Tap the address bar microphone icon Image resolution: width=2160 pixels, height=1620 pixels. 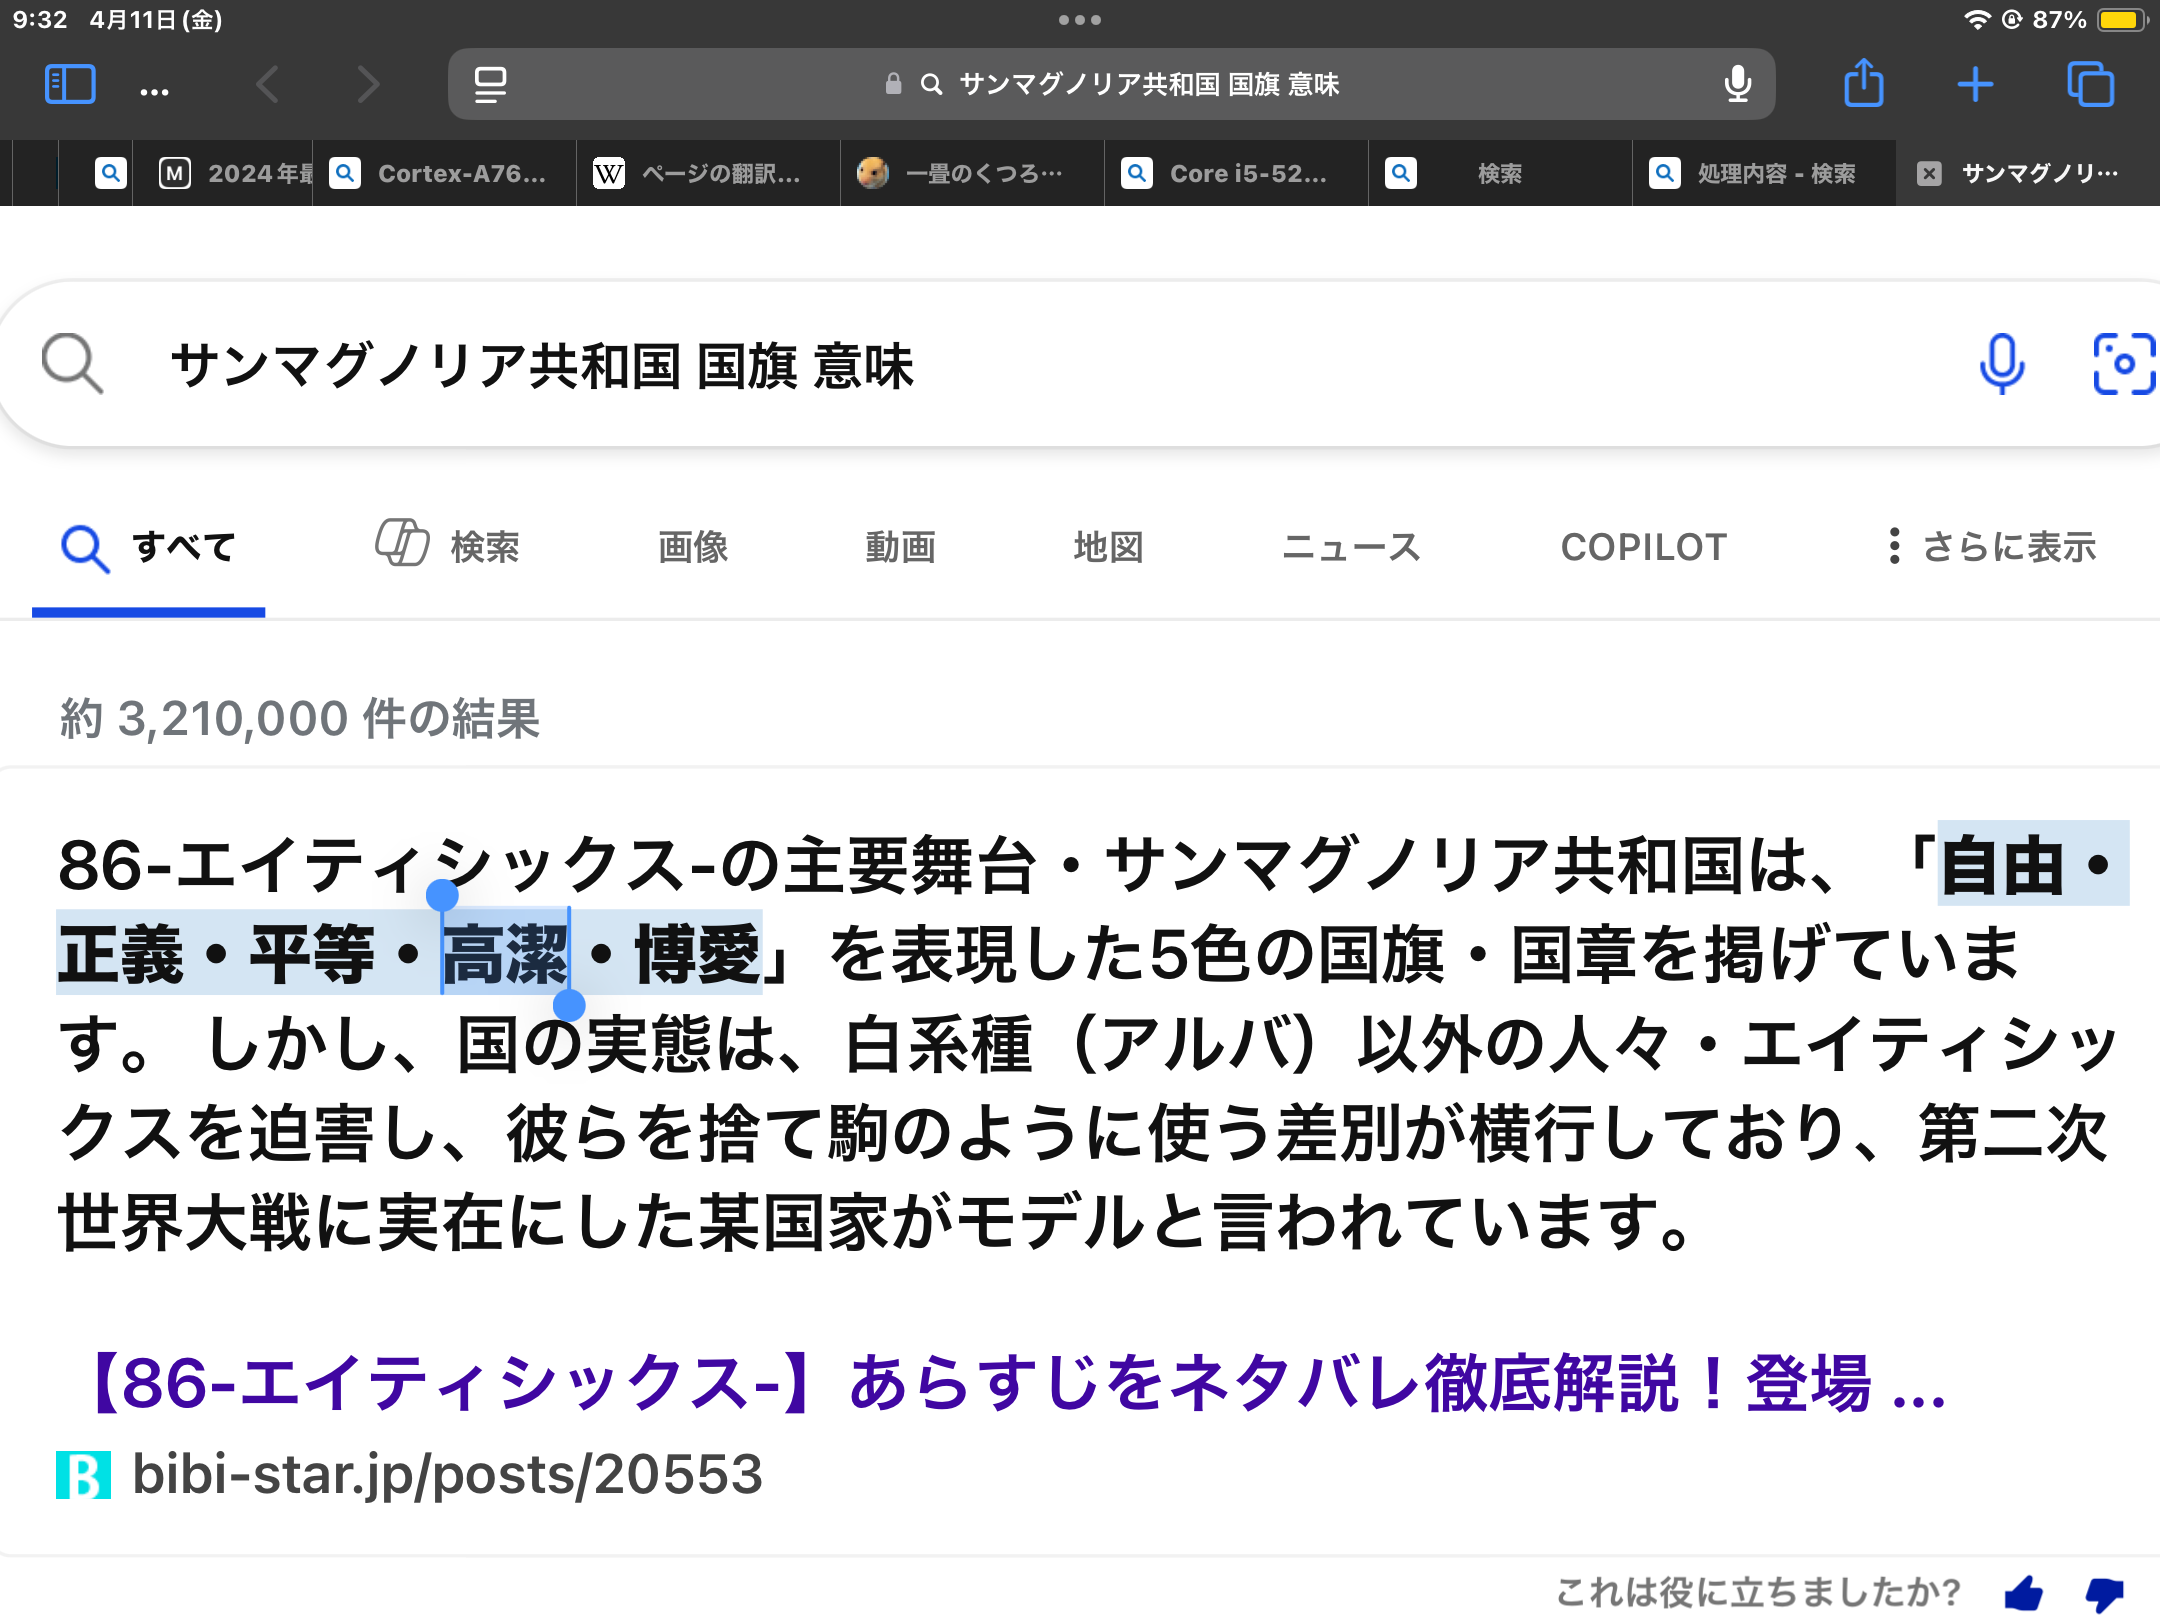tap(1738, 84)
